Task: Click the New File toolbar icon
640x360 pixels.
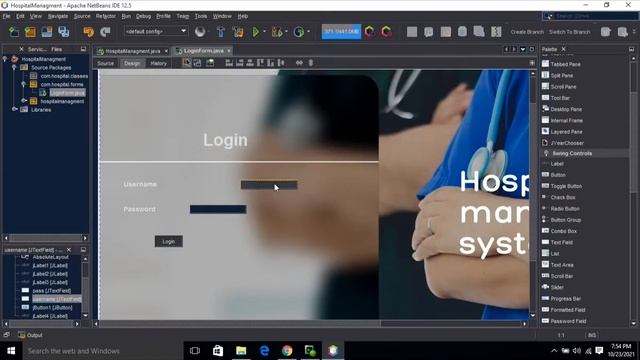Action: pos(14,32)
